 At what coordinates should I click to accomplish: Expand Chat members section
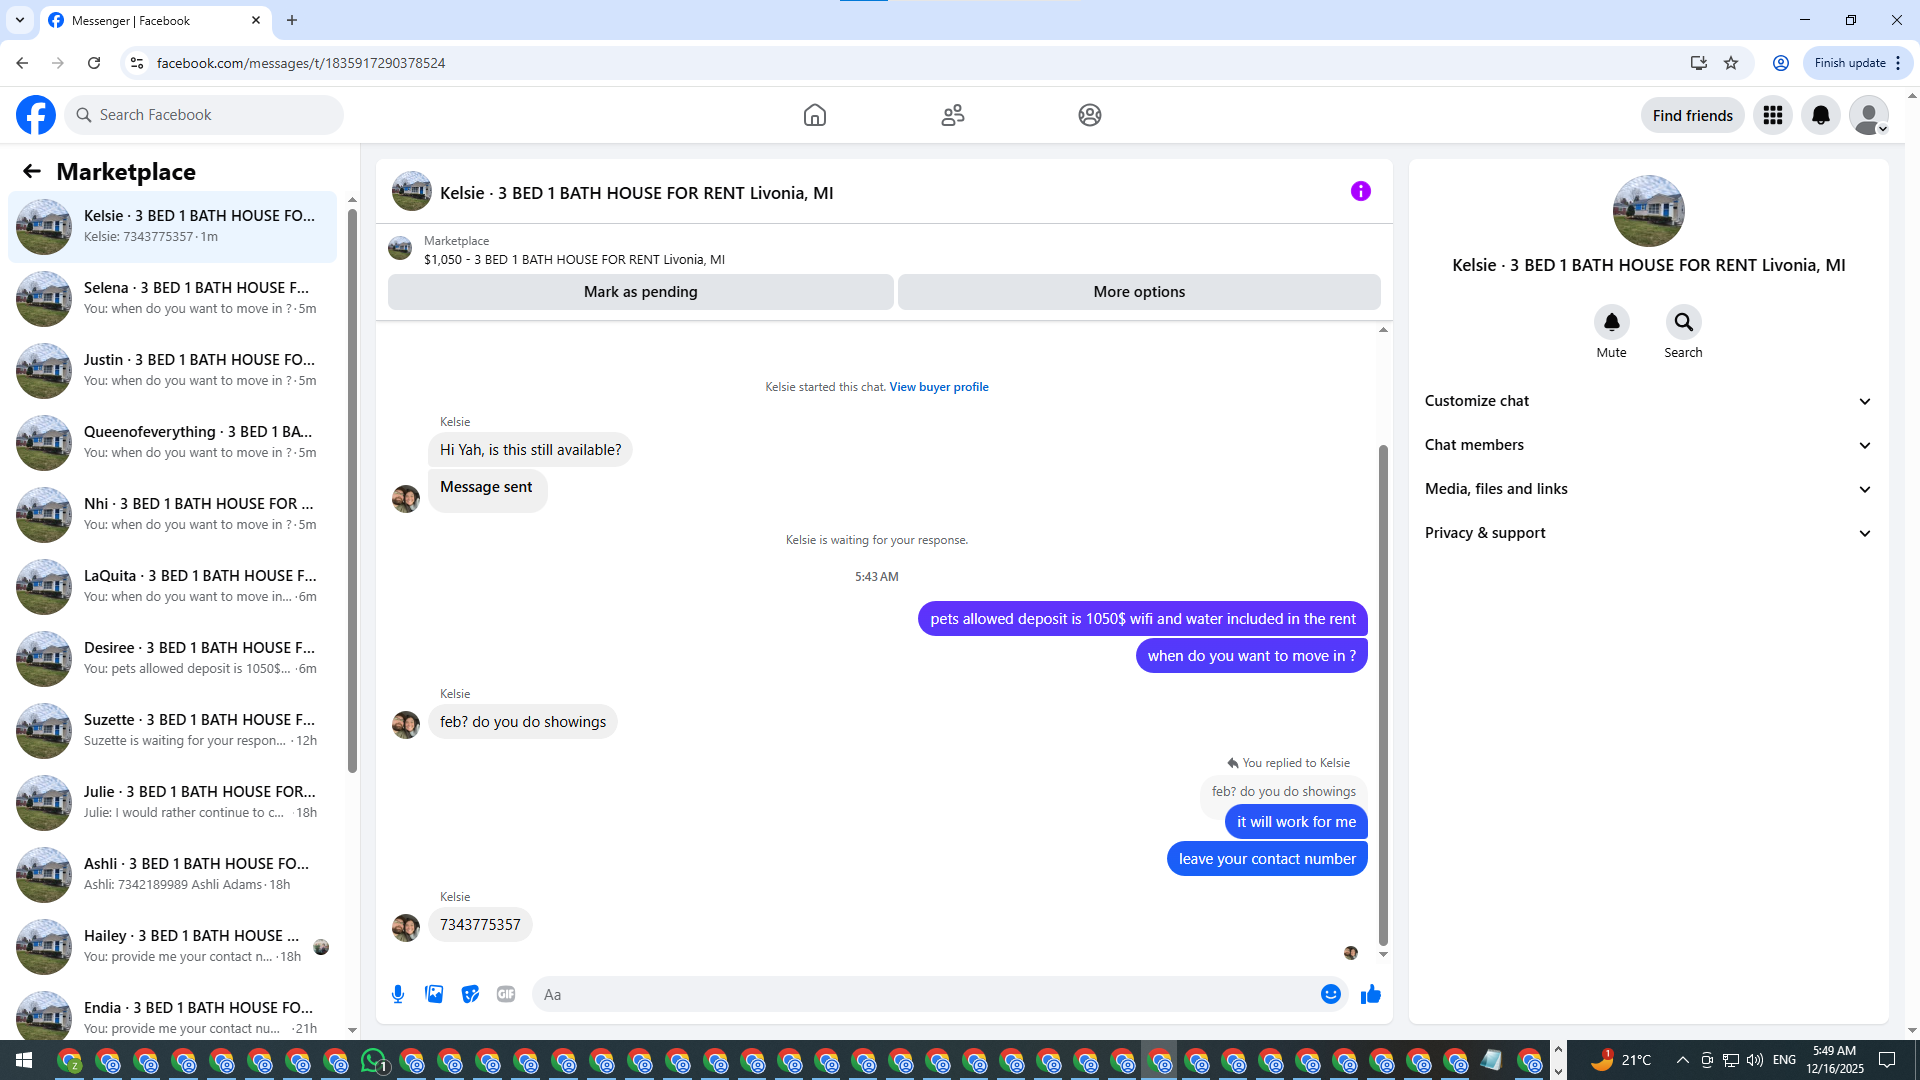click(1648, 445)
